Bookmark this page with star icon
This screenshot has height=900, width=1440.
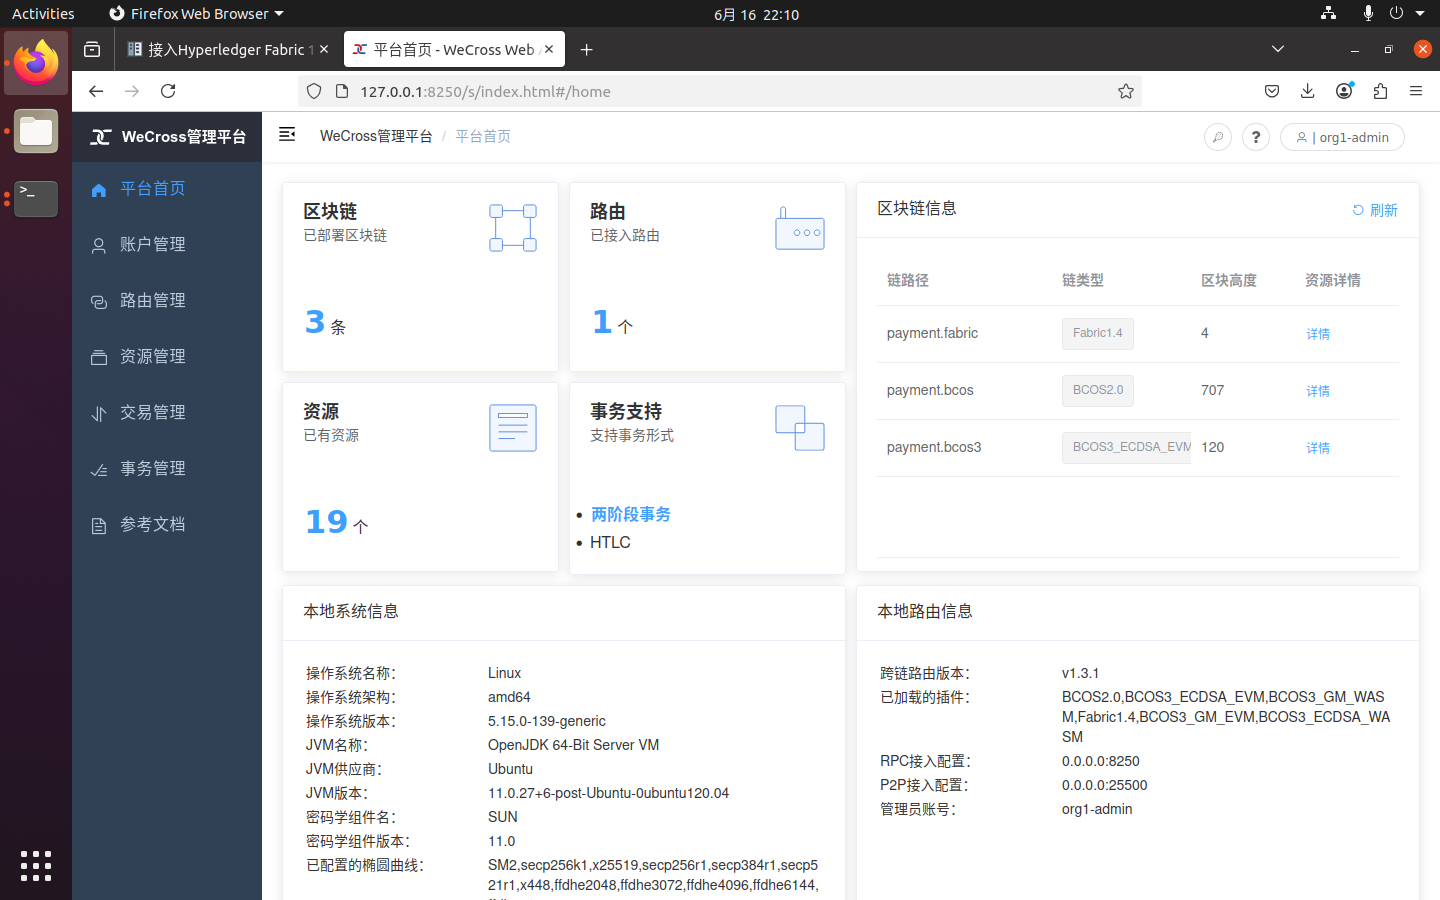[1126, 91]
